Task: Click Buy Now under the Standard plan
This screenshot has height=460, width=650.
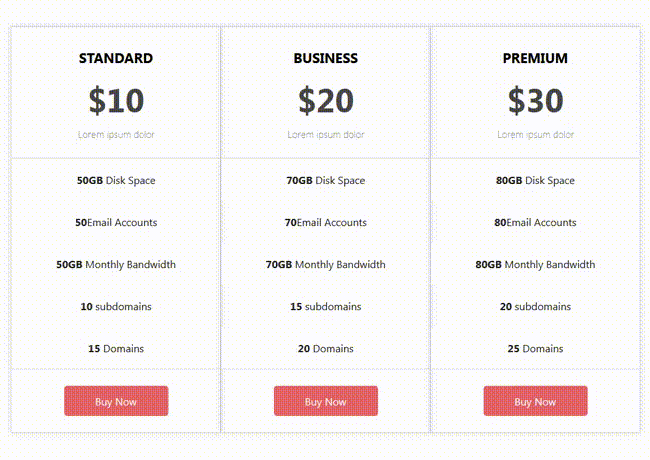Action: point(116,401)
